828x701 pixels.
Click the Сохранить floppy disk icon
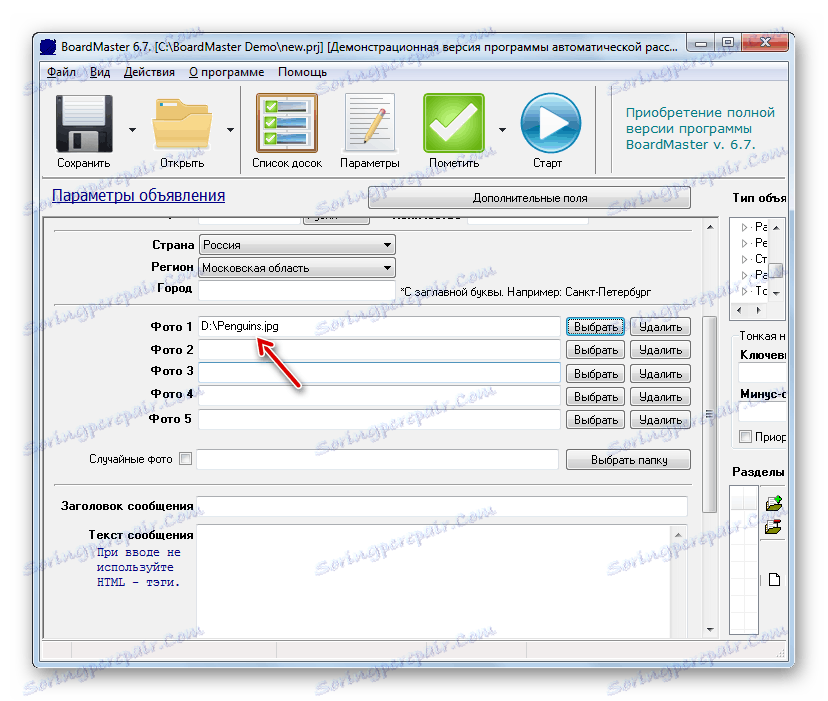(84, 124)
